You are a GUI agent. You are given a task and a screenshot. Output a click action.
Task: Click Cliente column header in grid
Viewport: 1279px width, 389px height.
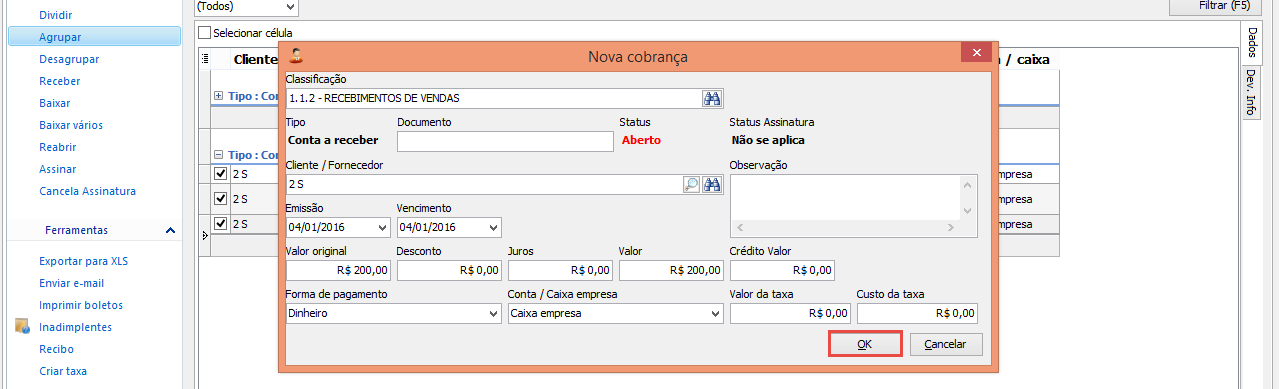255,59
